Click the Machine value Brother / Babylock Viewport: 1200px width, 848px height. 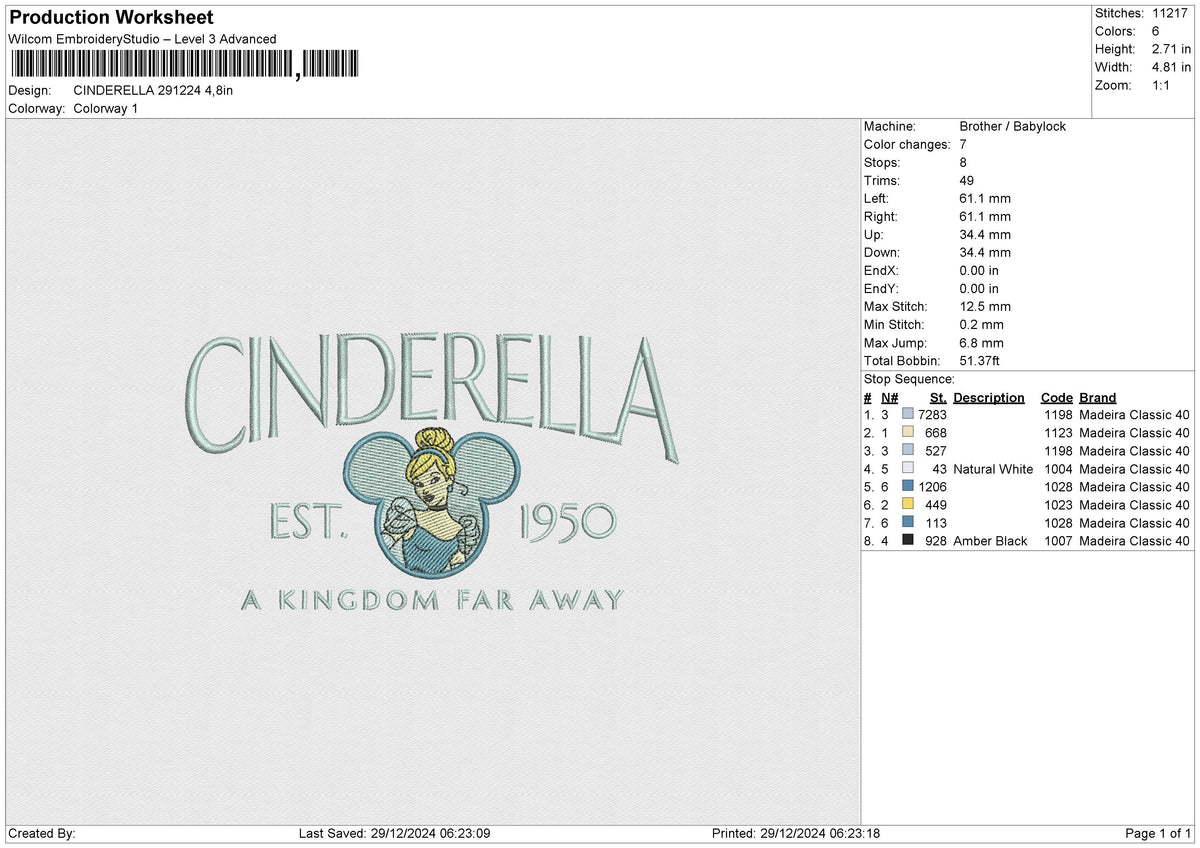pyautogui.click(x=1012, y=127)
